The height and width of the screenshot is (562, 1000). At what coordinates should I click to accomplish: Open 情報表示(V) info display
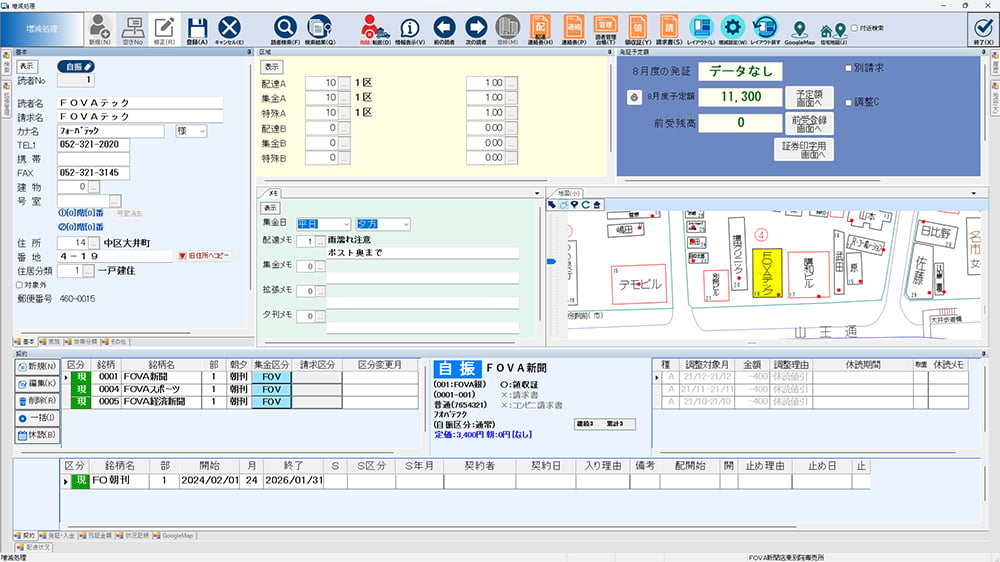point(410,29)
